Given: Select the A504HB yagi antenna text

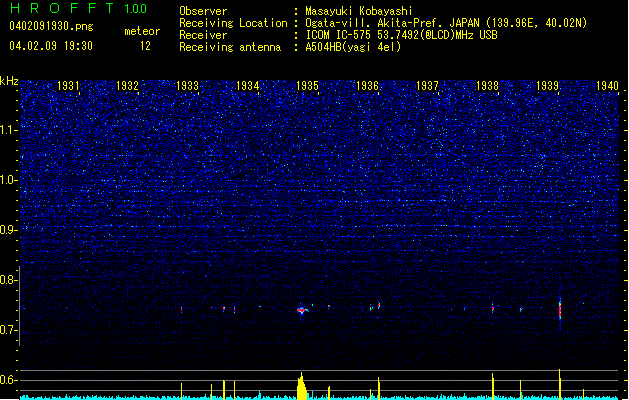Looking at the screenshot, I should pyautogui.click(x=353, y=47).
